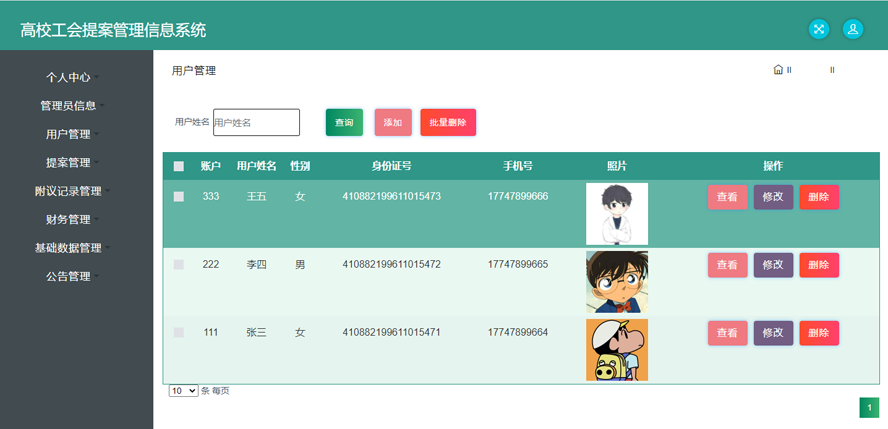Image resolution: width=888 pixels, height=429 pixels.
Task: Open 李四's Conan photo thumbnail
Action: pos(617,282)
